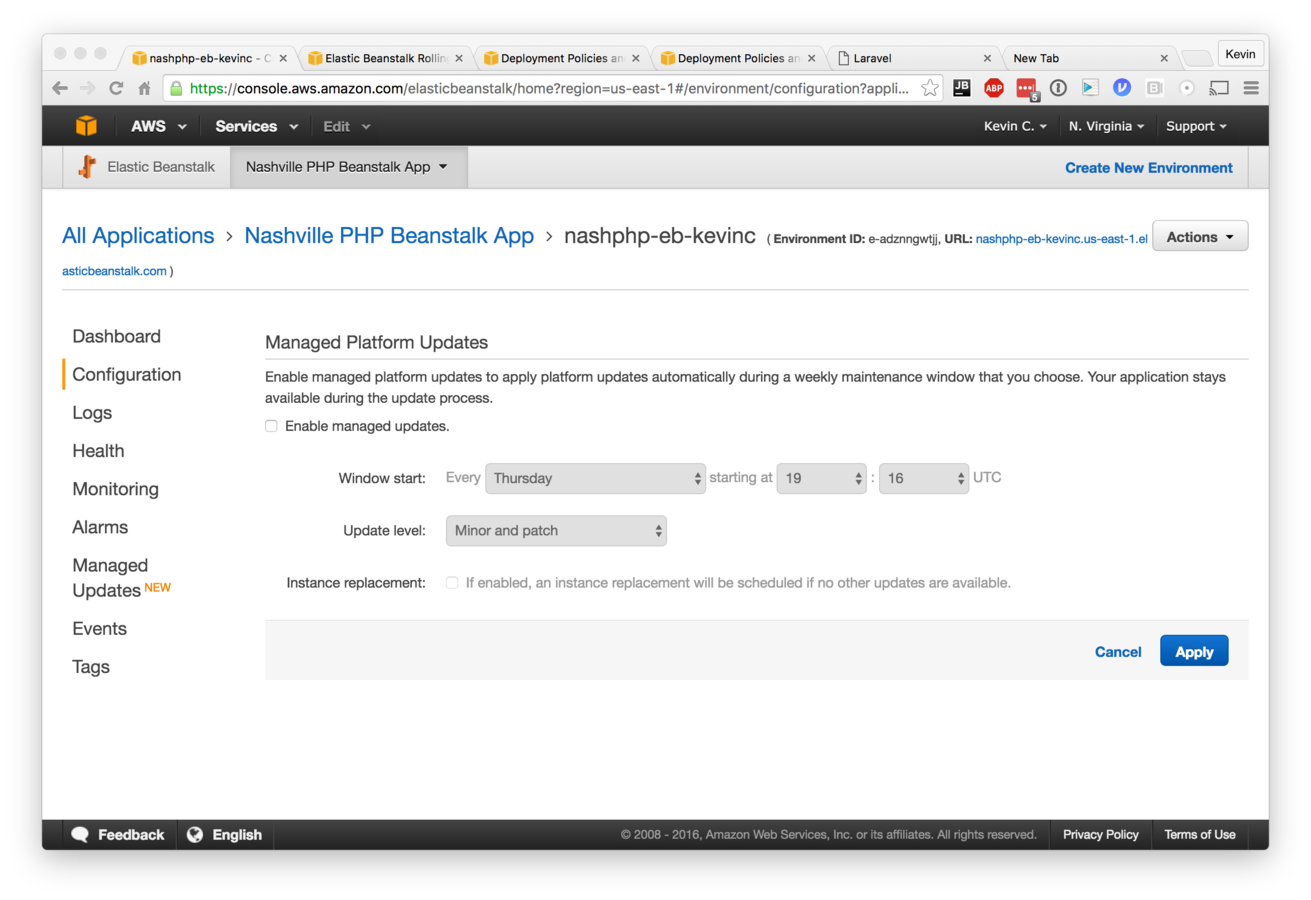The height and width of the screenshot is (900, 1311).
Task: Expand the AWS menu in the header
Action: 158,126
